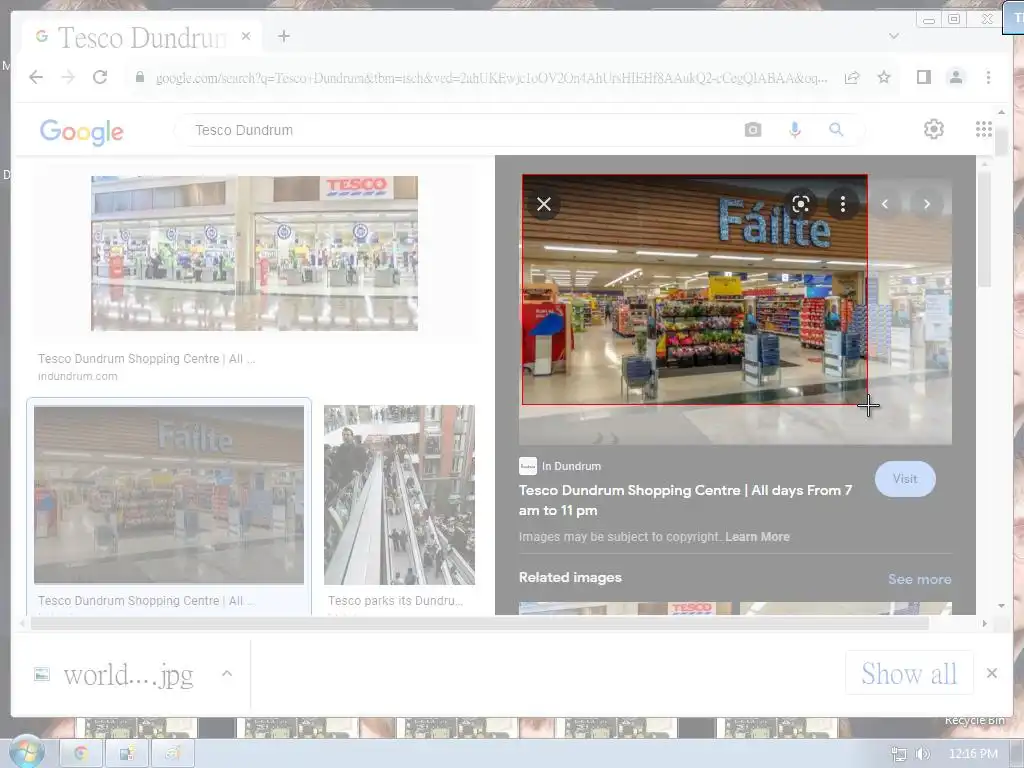This screenshot has height=768, width=1024.
Task: Open Google quick settings gear
Action: pyautogui.click(x=933, y=129)
